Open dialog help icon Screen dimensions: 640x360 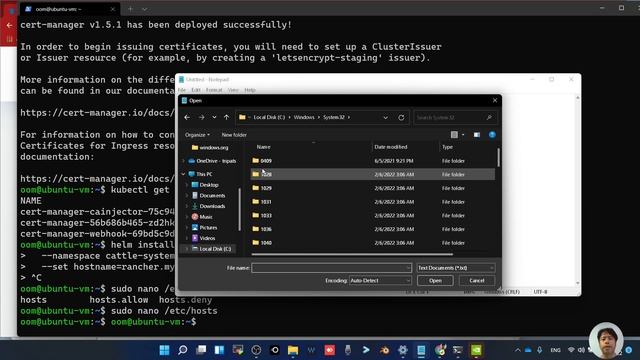(492, 135)
